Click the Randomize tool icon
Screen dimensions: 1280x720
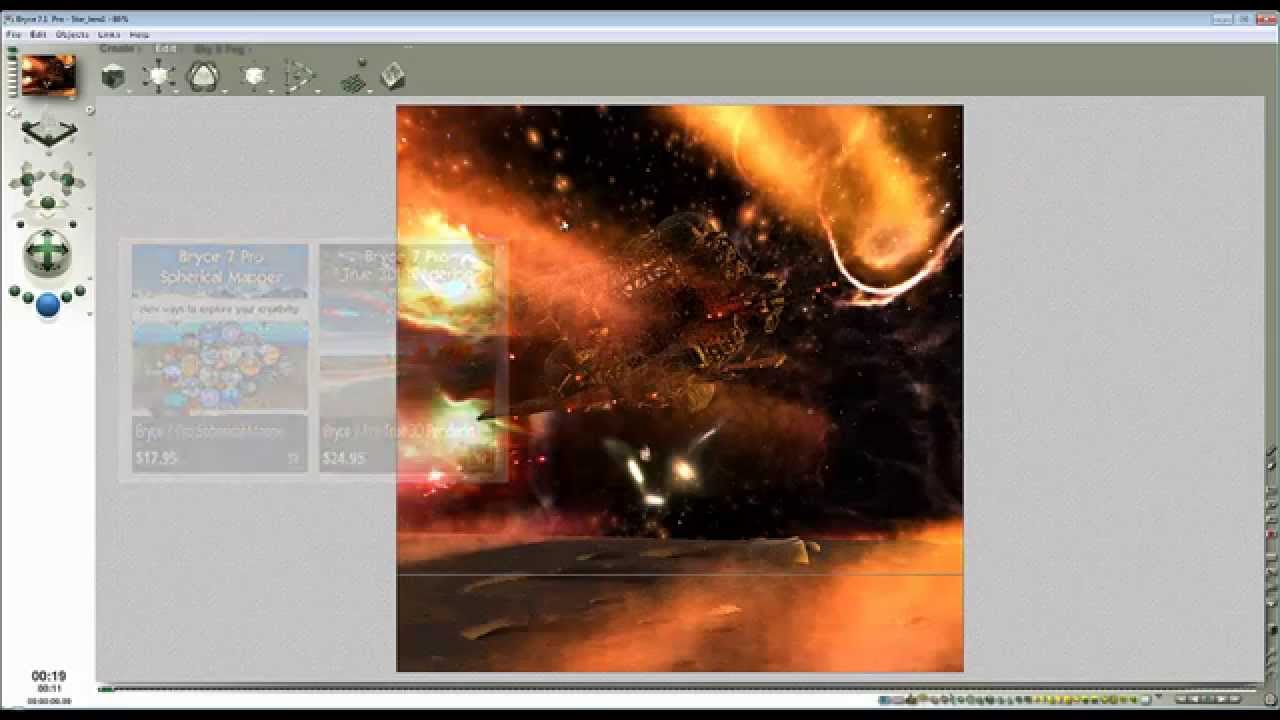pyautogui.click(x=352, y=78)
